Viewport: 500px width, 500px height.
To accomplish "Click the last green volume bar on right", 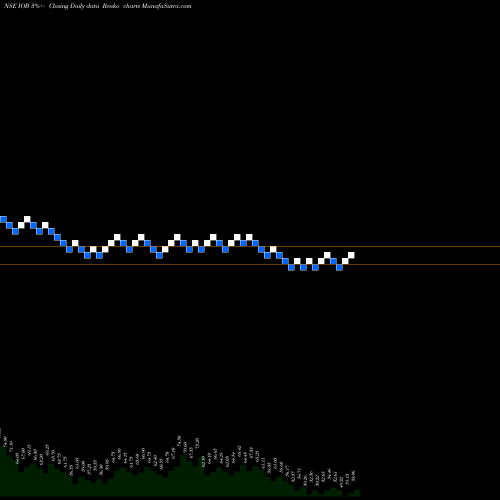I will [357, 493].
